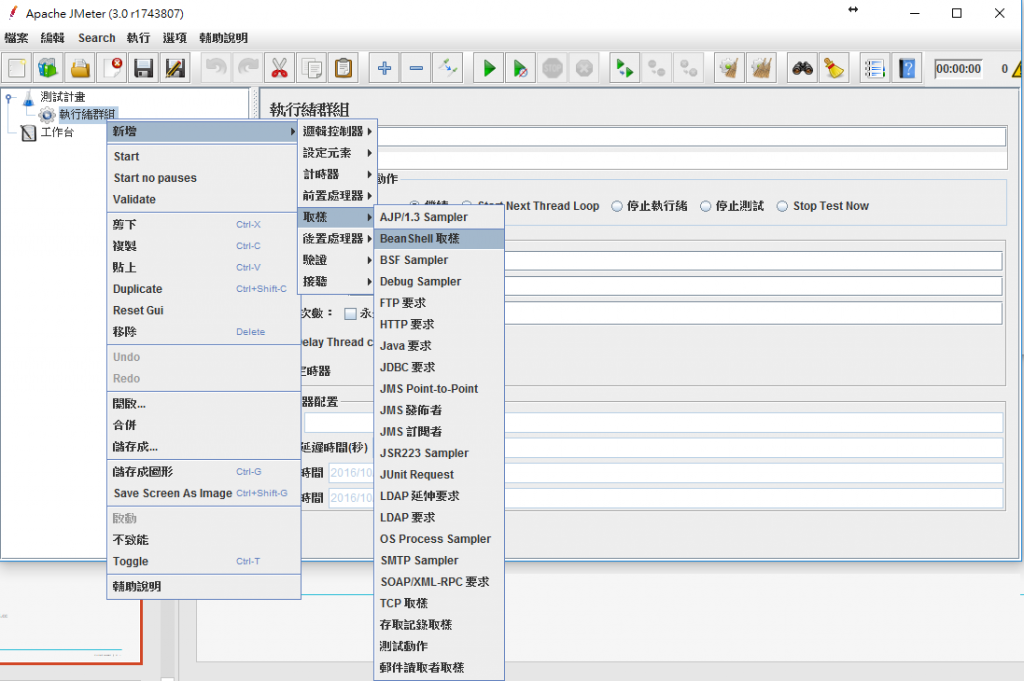Open the 檔案 menu

(x=16, y=38)
